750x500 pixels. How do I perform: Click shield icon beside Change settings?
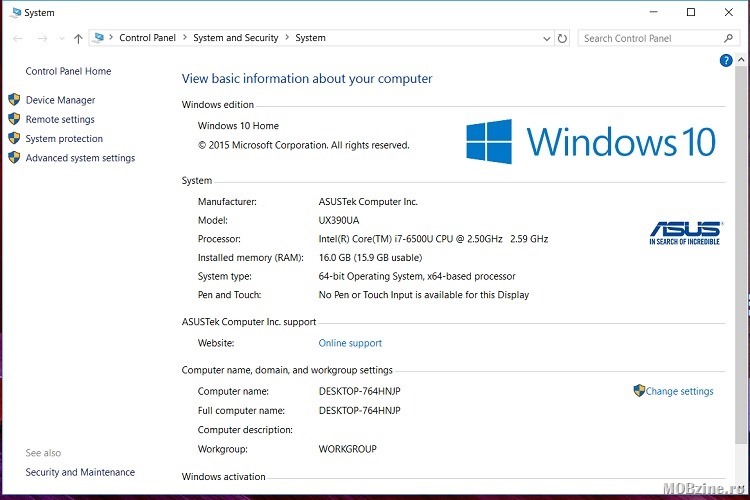coord(639,390)
